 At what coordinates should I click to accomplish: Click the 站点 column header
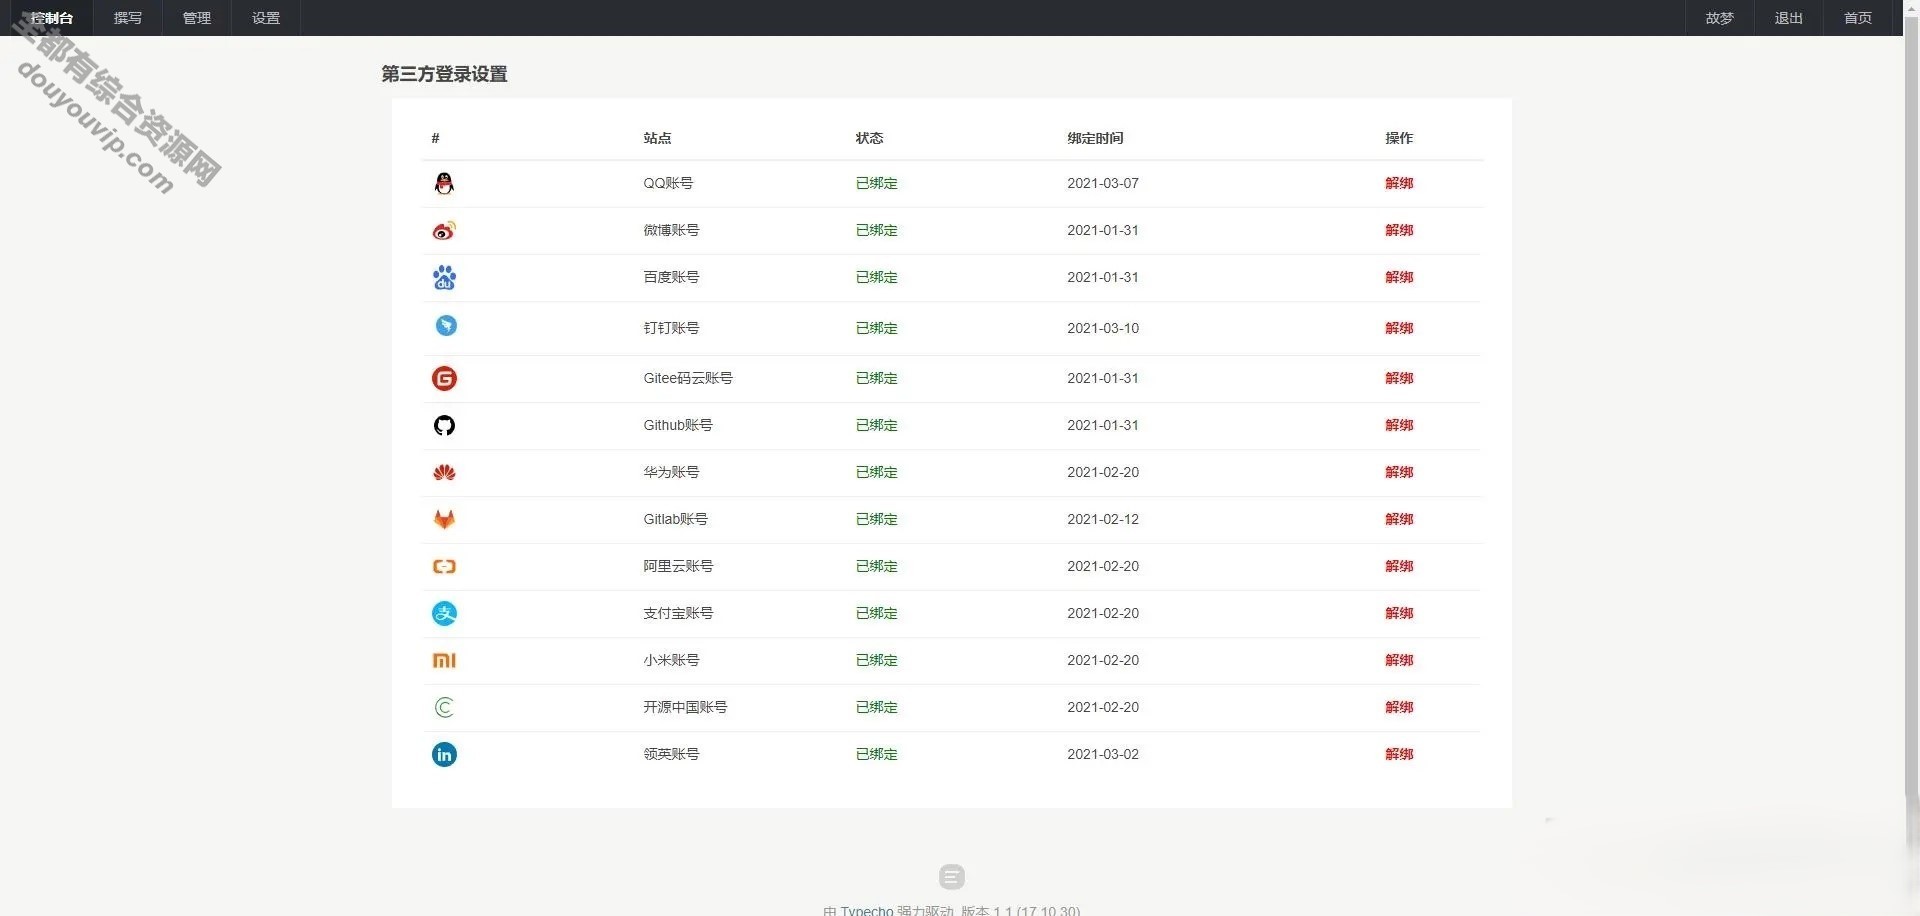tap(657, 138)
